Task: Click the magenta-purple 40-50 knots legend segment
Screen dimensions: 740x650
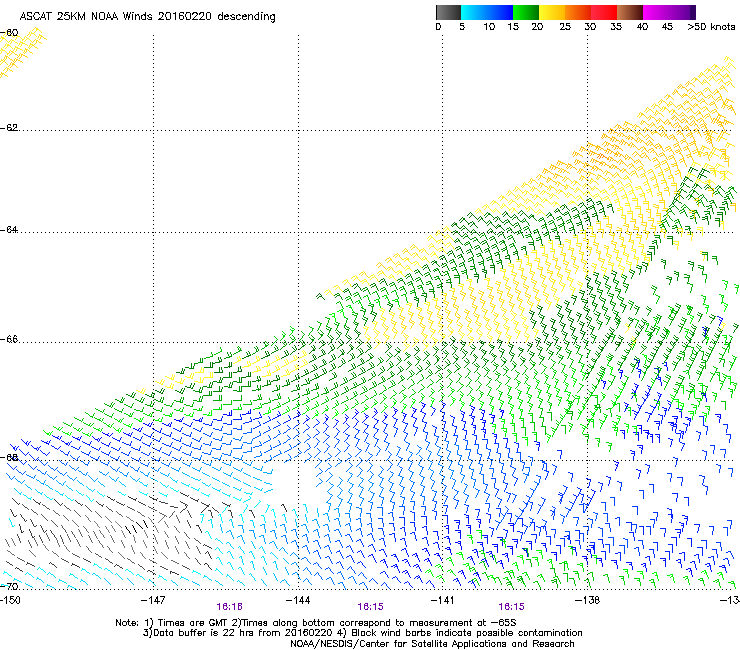Action: (x=669, y=12)
